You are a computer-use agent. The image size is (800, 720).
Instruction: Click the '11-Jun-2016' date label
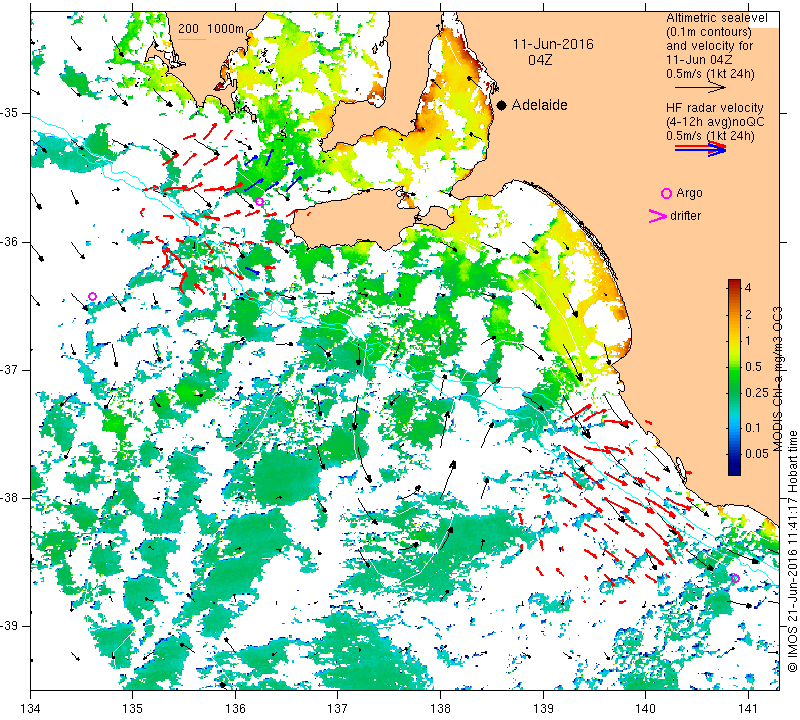553,44
